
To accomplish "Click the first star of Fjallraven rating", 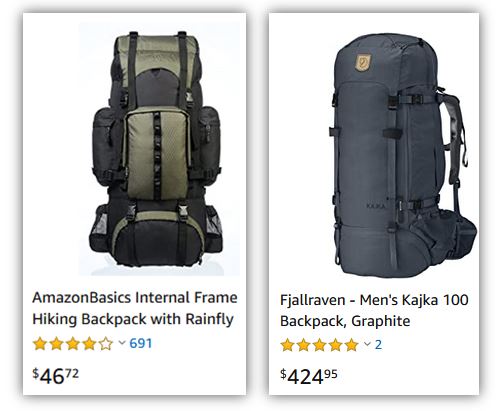I will (x=287, y=345).
